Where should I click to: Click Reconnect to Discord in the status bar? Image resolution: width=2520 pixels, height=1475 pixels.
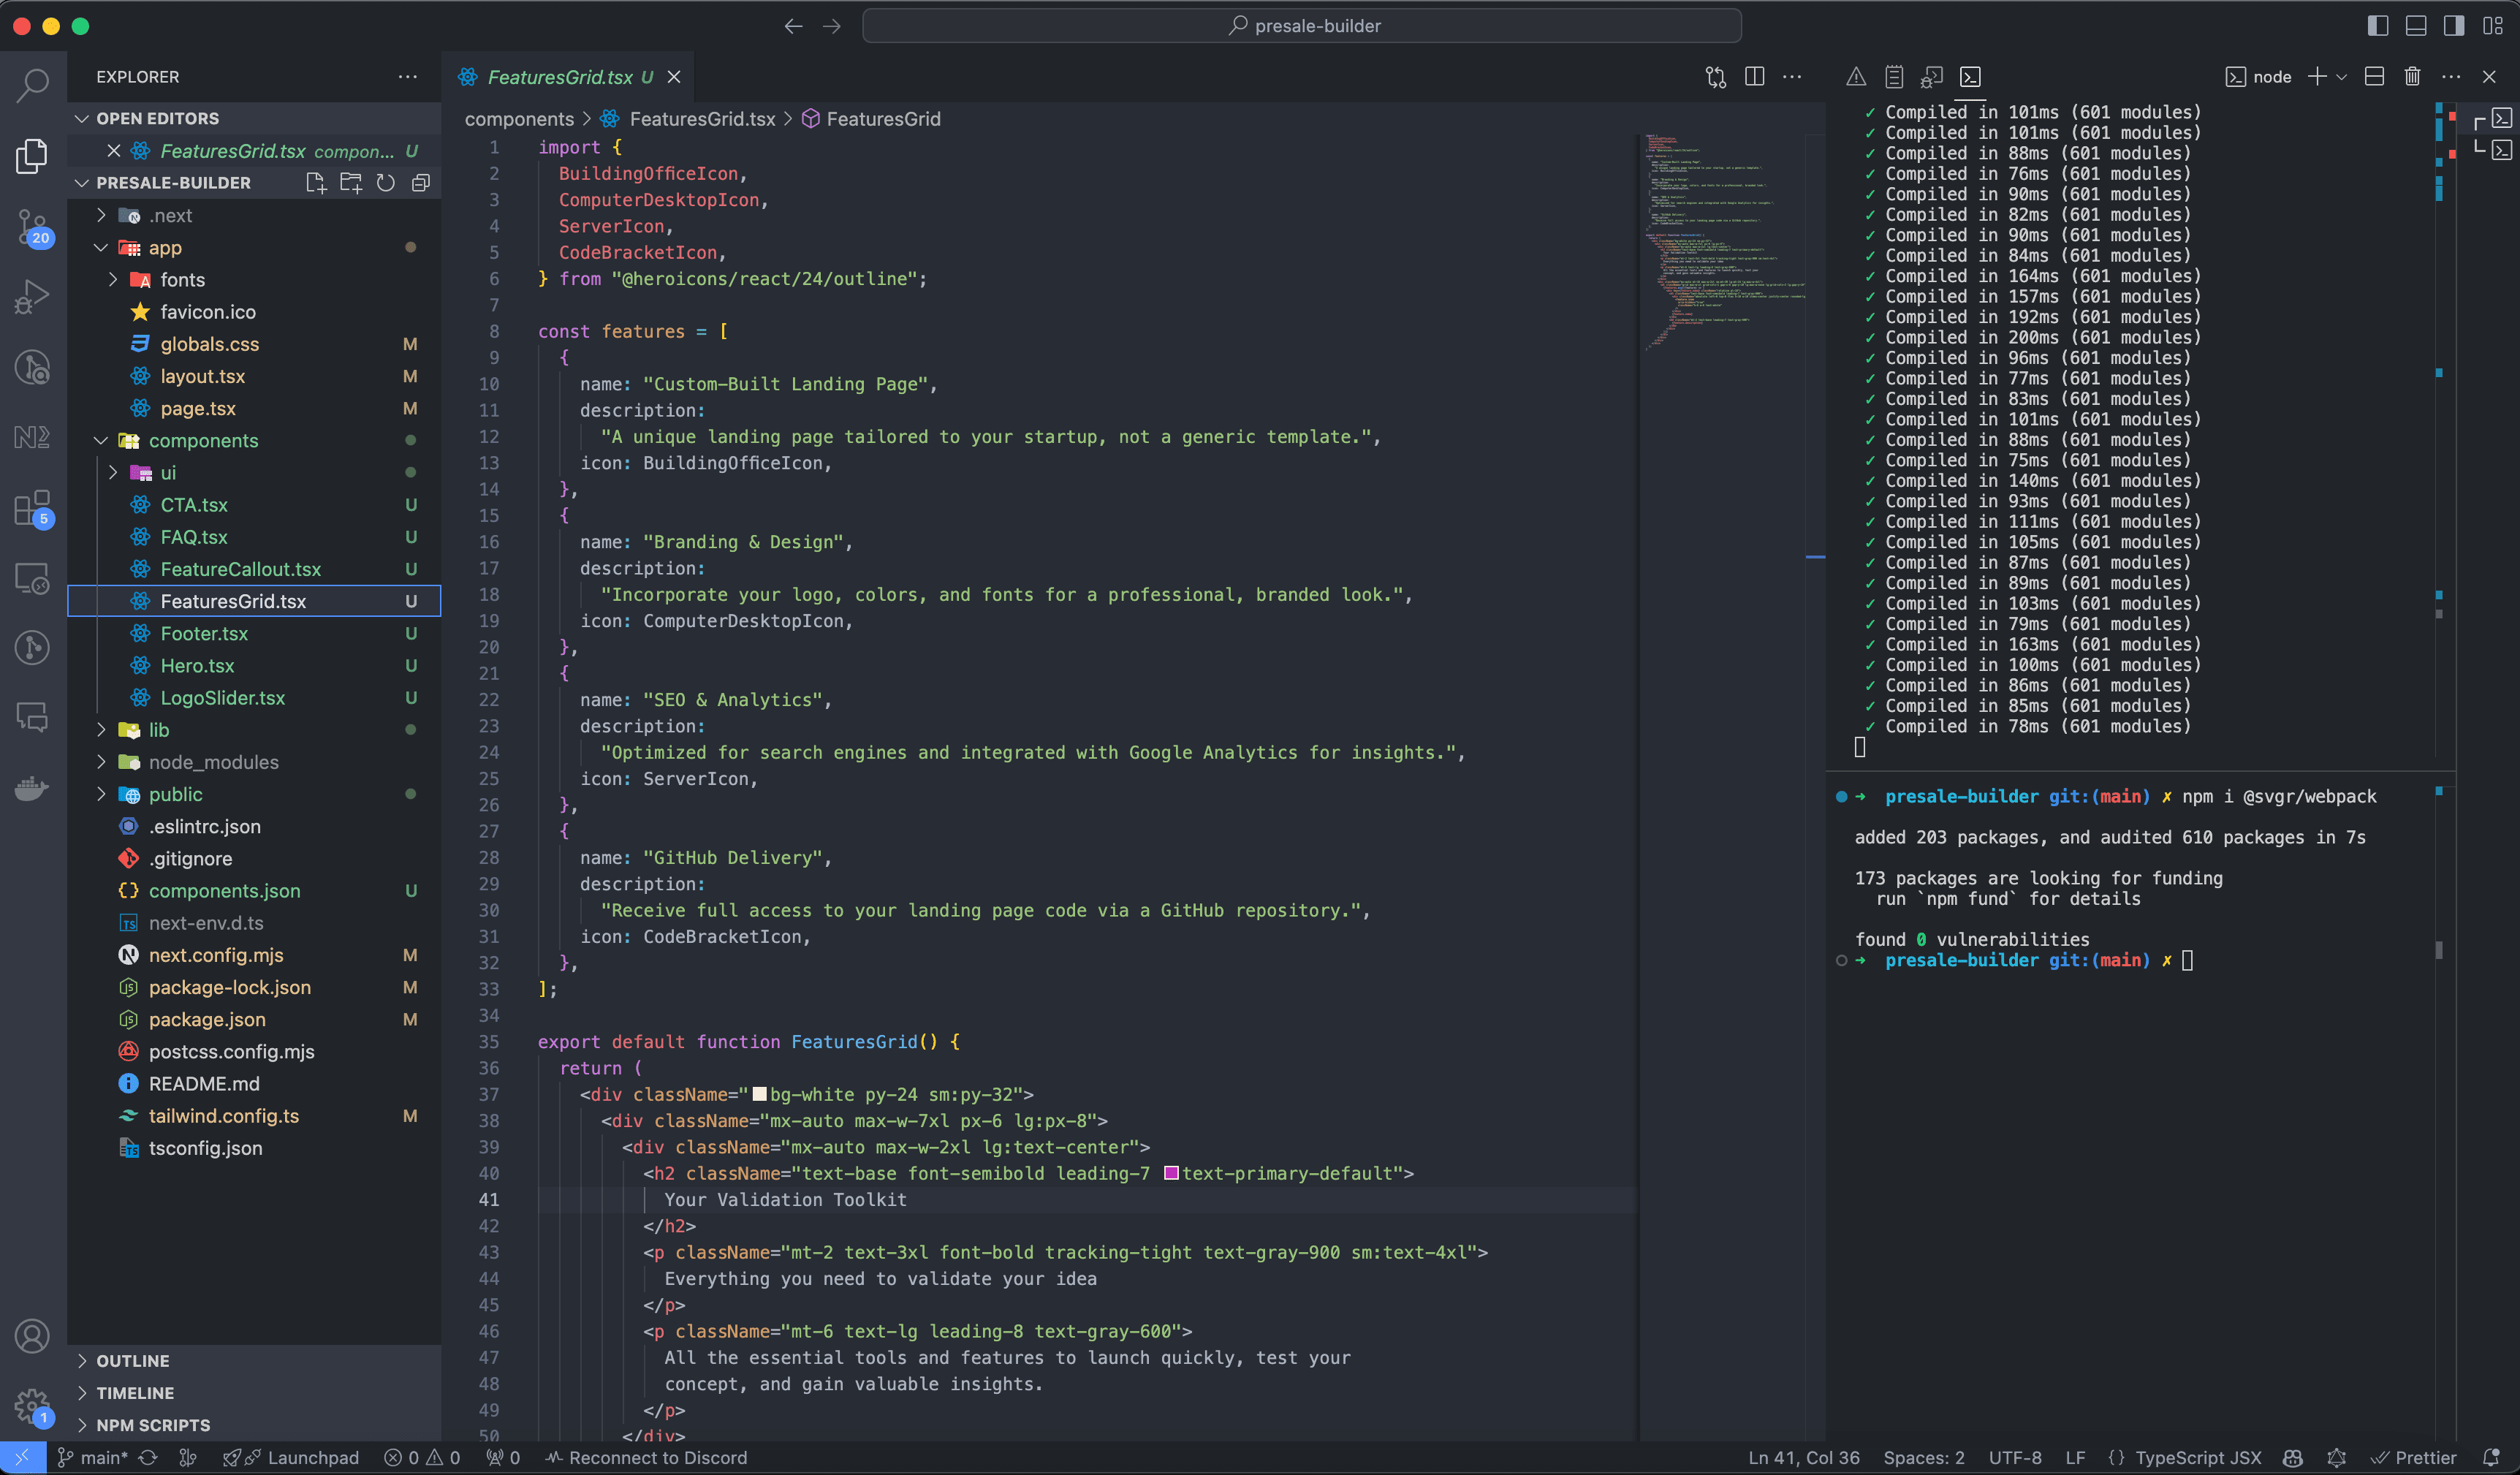pyautogui.click(x=647, y=1458)
